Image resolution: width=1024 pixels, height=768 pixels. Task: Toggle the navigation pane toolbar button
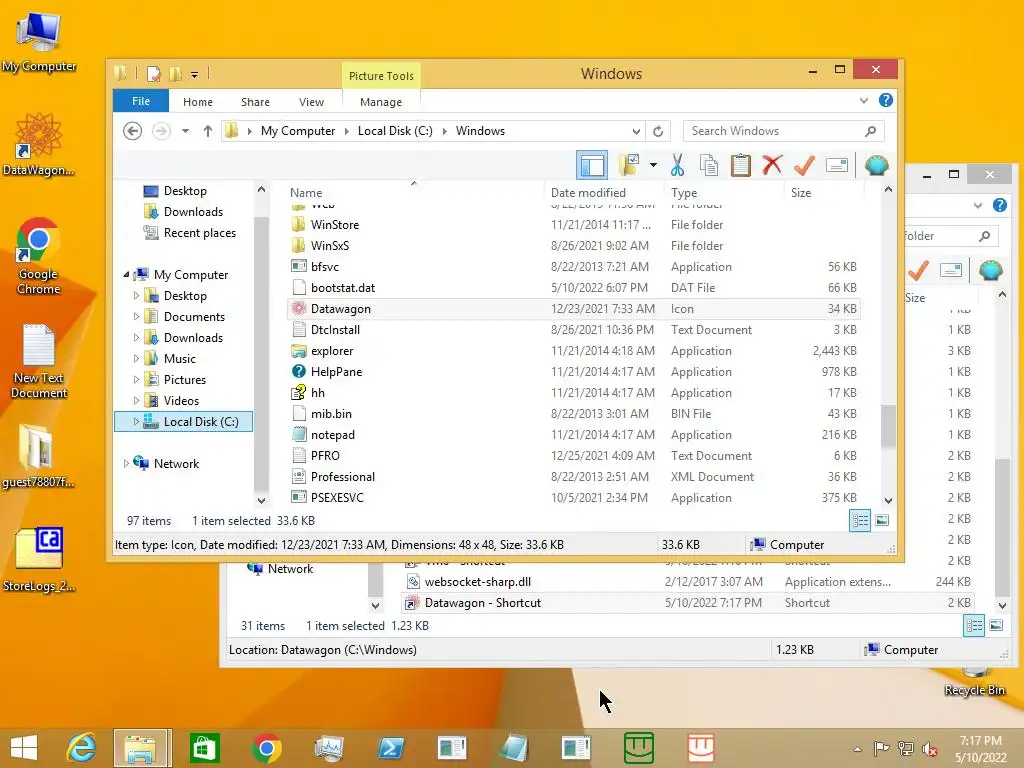coord(592,165)
